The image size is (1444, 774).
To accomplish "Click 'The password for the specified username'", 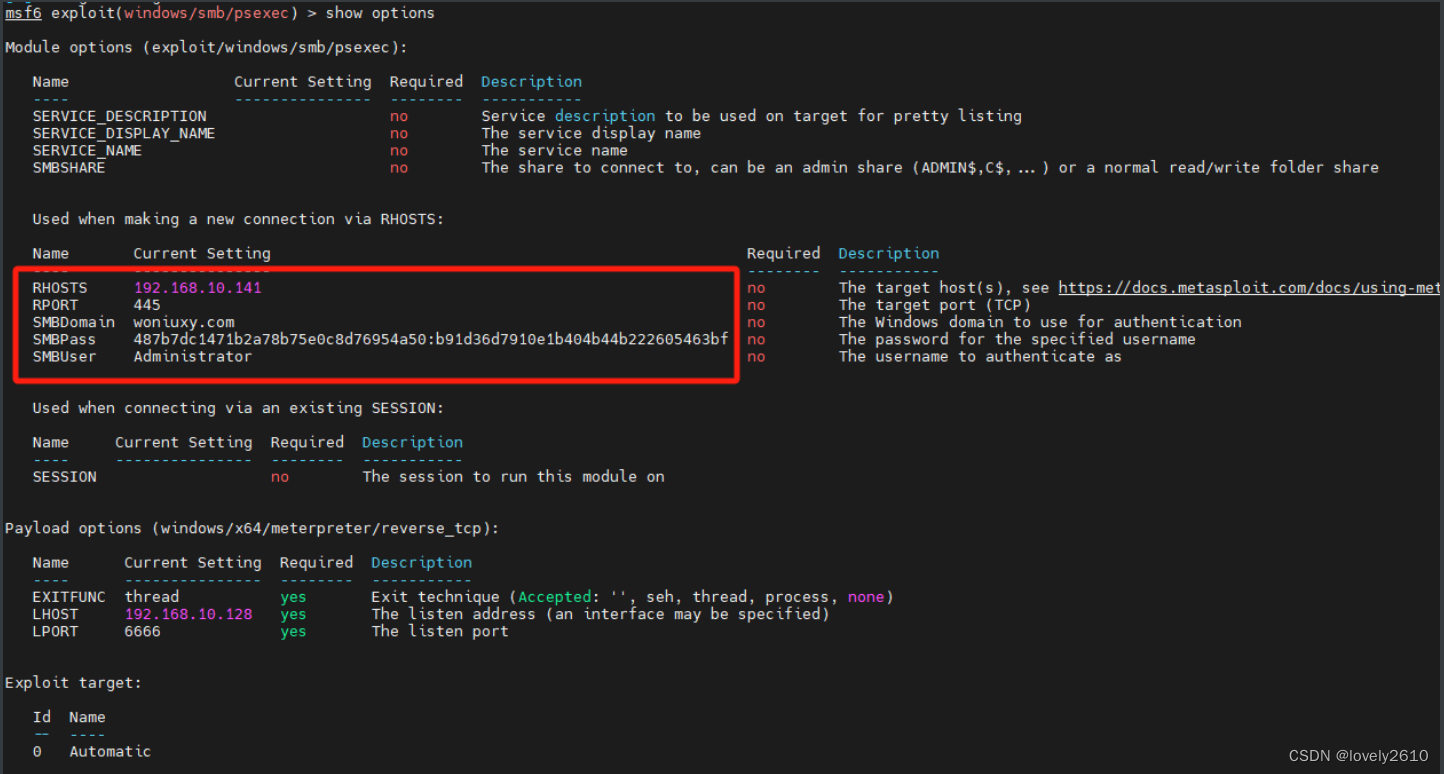I will click(x=1017, y=339).
